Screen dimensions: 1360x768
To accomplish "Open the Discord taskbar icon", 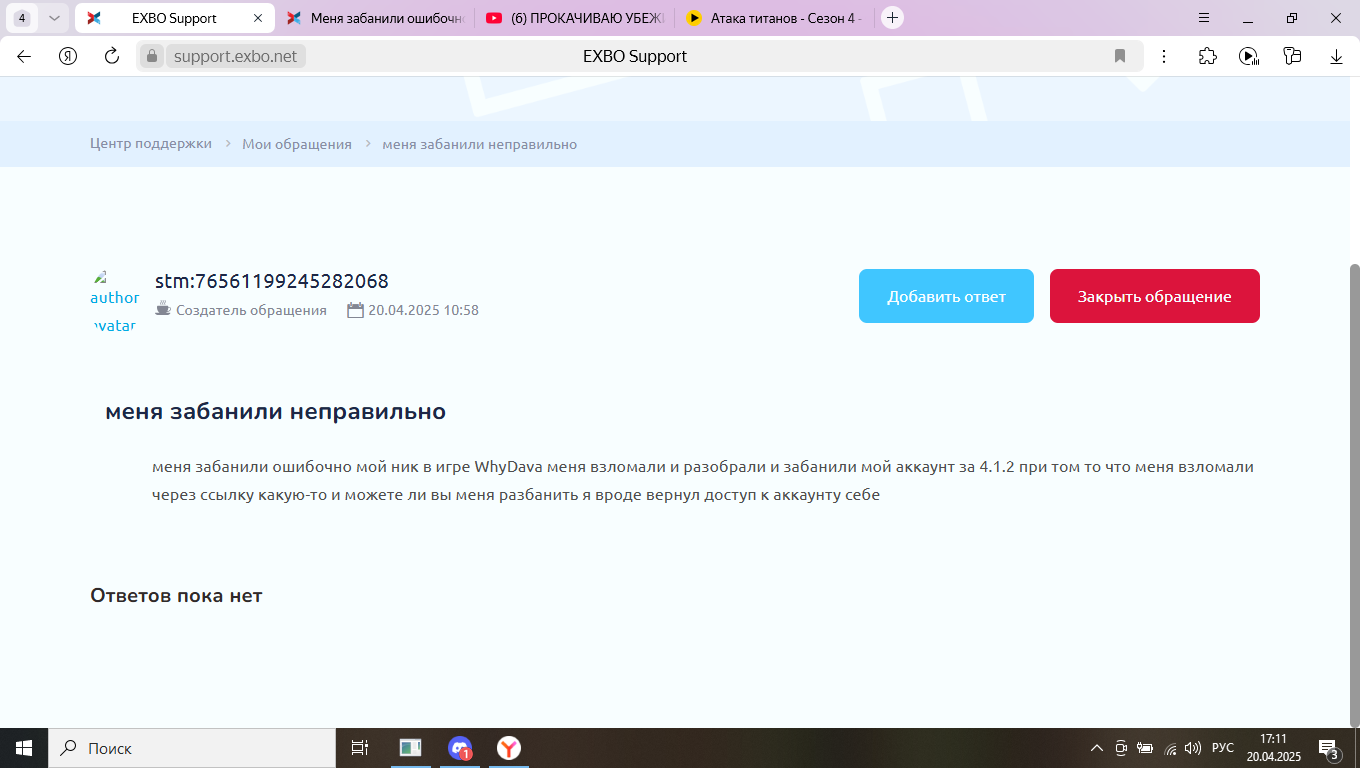I will tap(460, 748).
